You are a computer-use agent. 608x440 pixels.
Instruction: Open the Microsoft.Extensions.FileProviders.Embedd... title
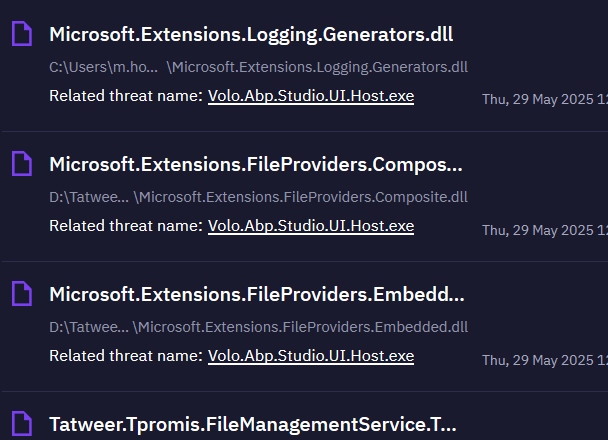[x=256, y=294]
